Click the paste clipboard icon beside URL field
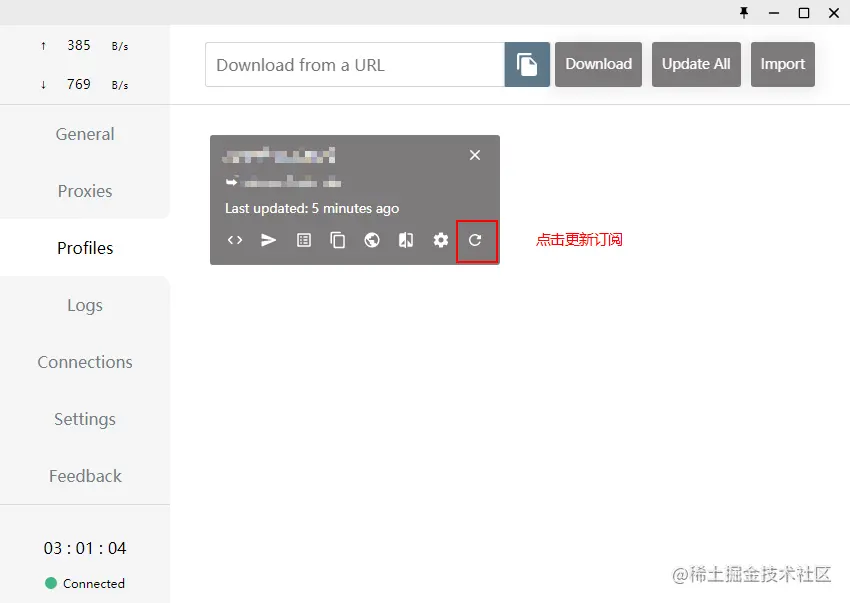The width and height of the screenshot is (850, 603). [527, 65]
